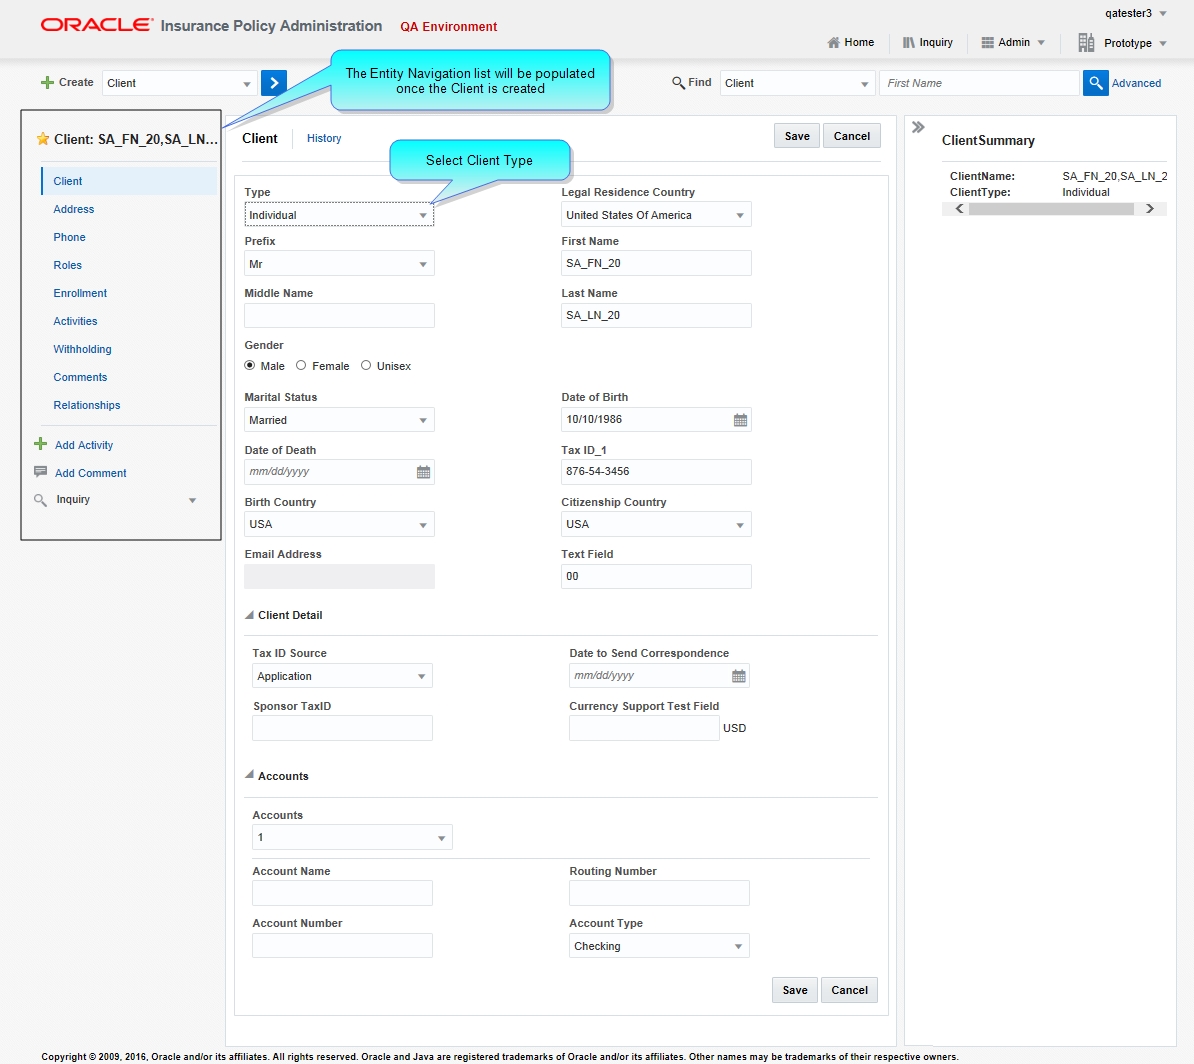
Task: Click the blue Find search magnifier button
Action: 1095,82
